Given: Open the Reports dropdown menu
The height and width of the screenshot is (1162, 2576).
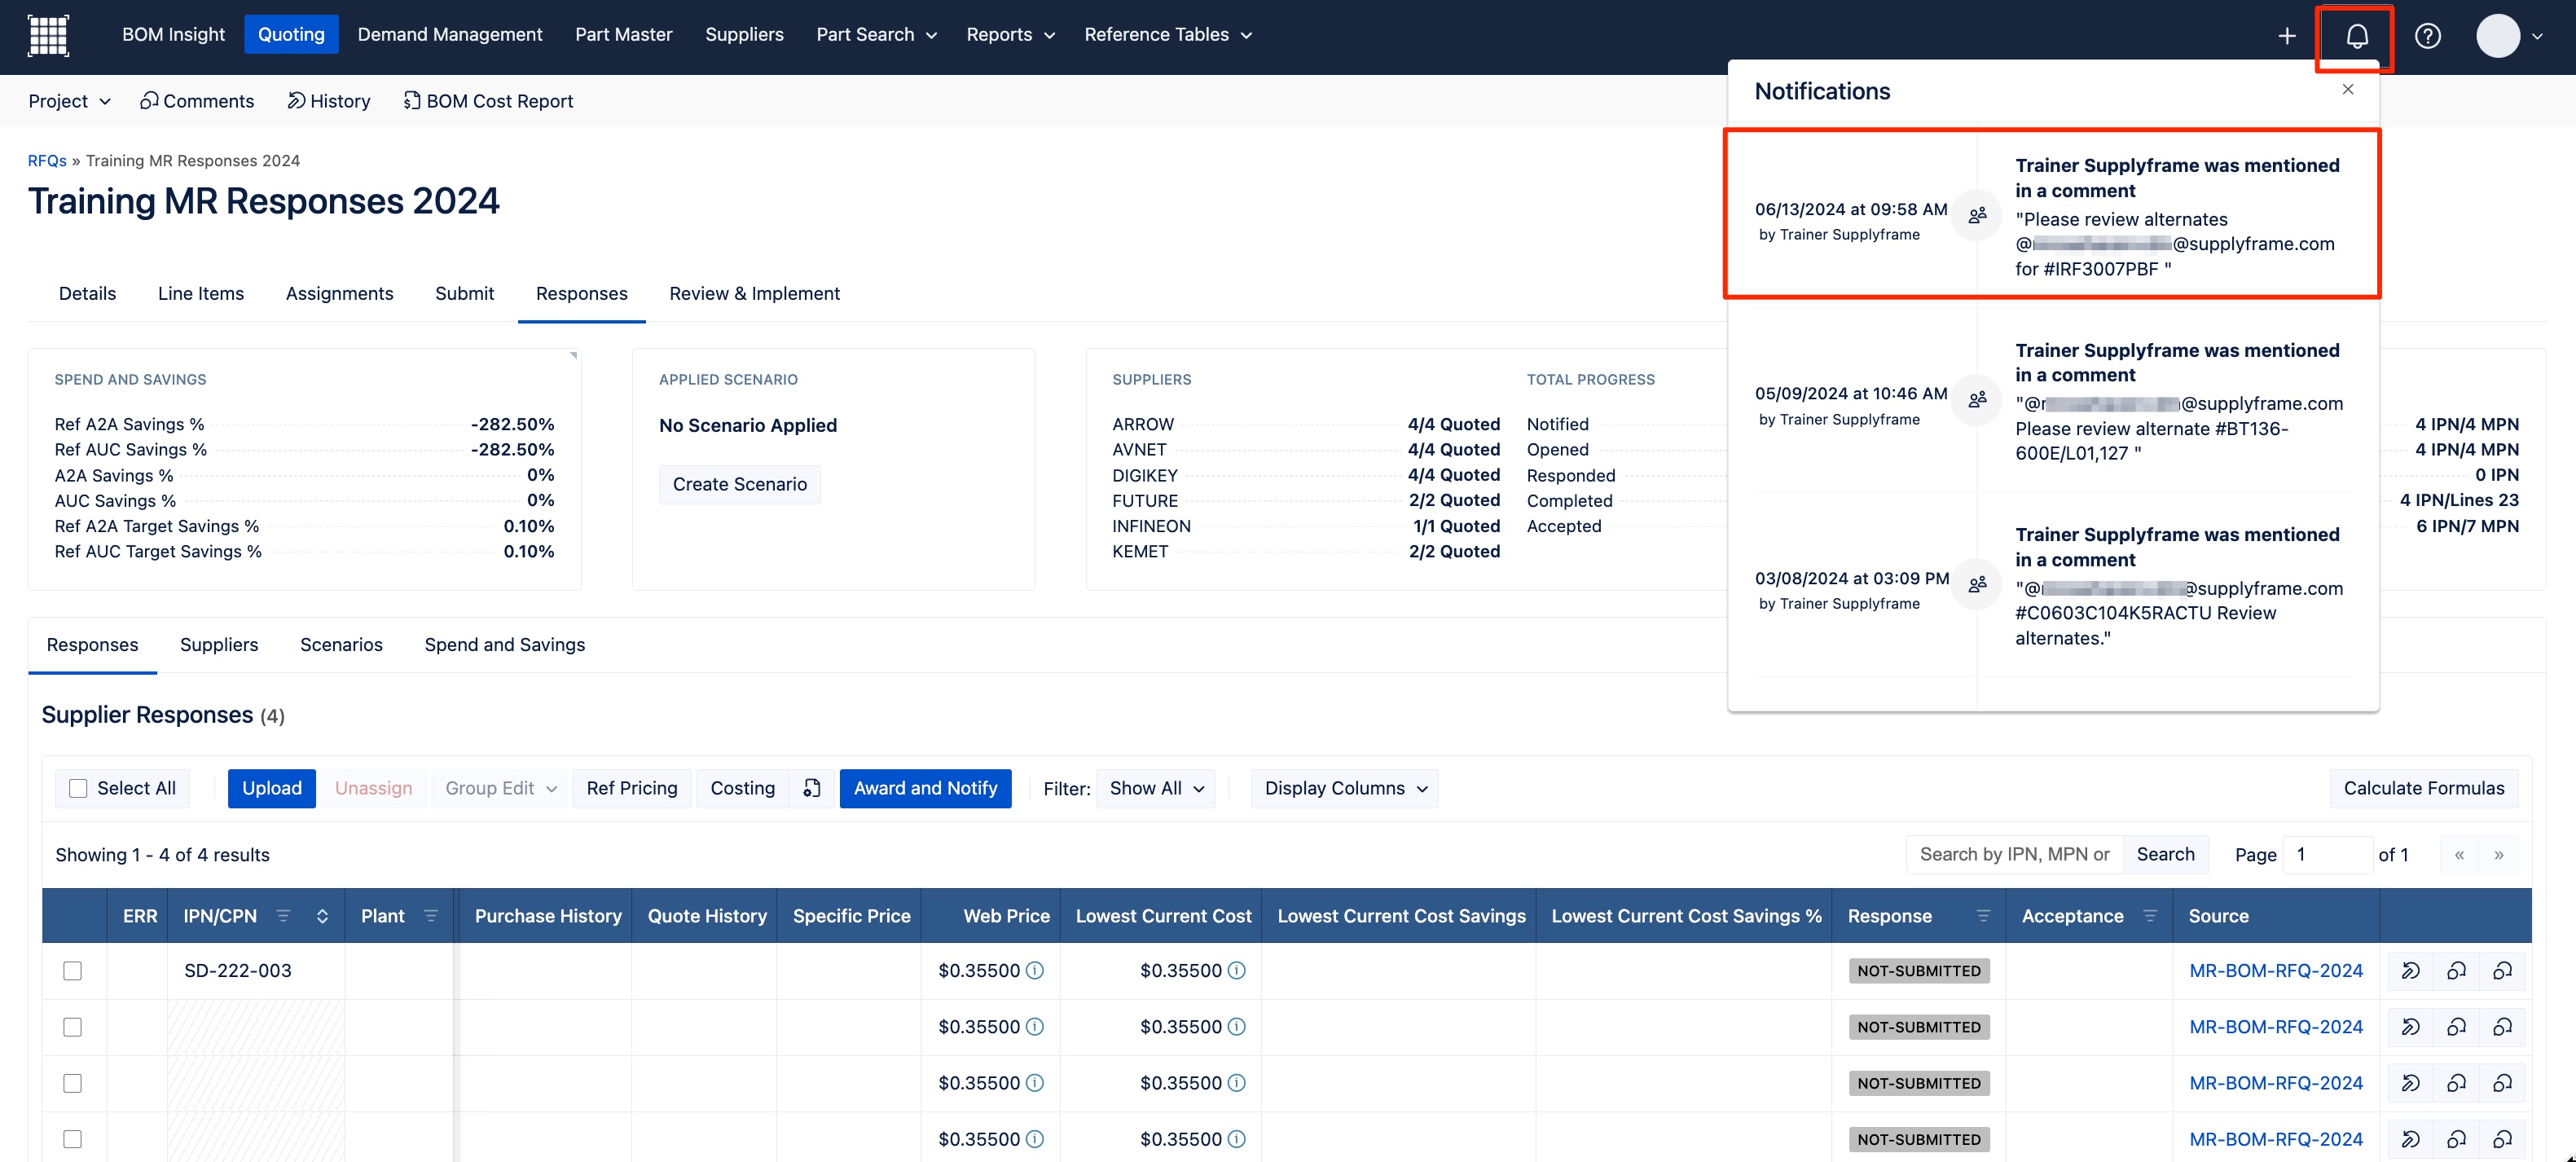Looking at the screenshot, I should (1010, 35).
